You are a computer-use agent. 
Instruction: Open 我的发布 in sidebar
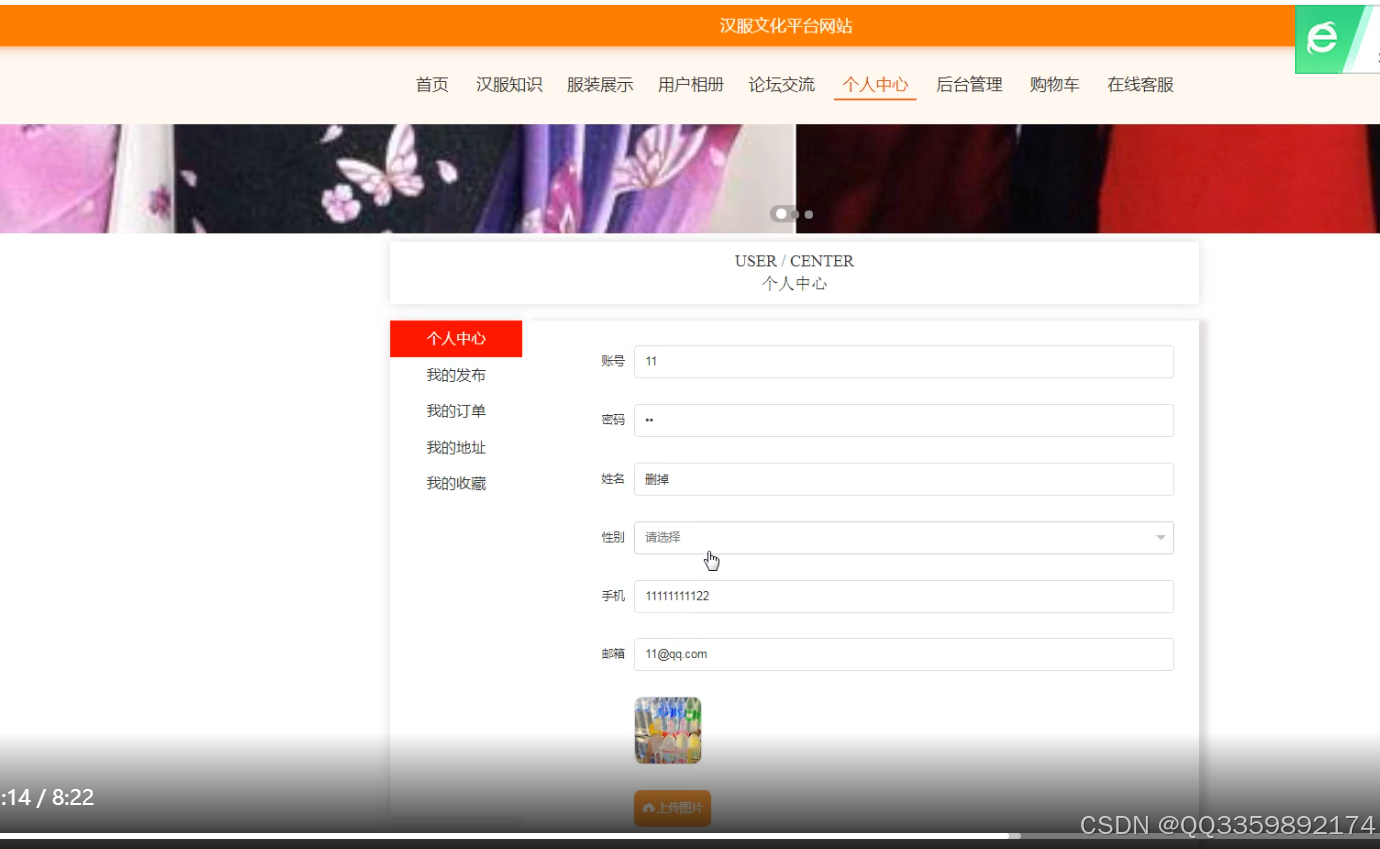click(x=456, y=375)
